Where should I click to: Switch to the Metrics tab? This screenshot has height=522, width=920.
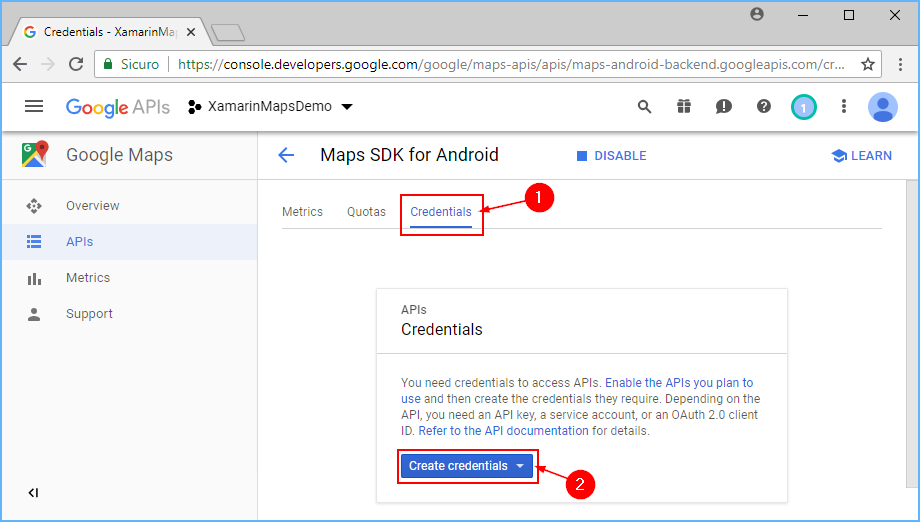[x=302, y=212]
